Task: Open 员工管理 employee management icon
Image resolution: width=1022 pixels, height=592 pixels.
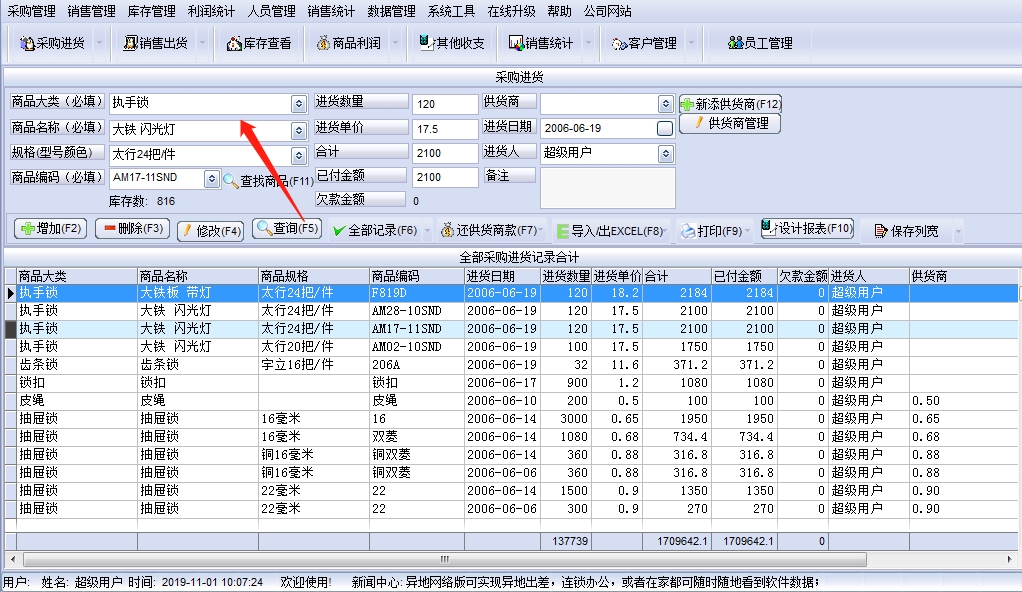Action: pos(735,43)
